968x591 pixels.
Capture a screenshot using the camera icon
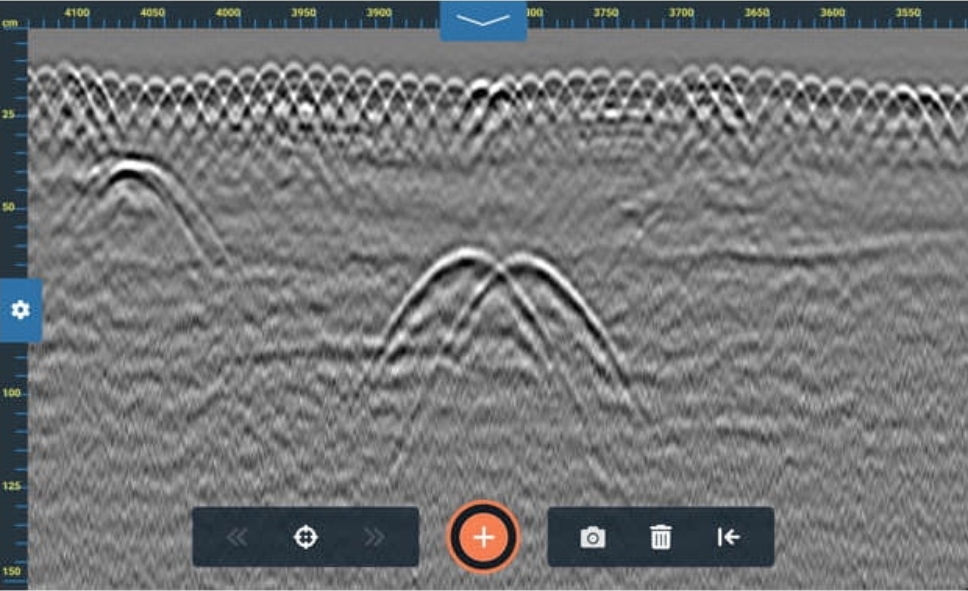[594, 537]
